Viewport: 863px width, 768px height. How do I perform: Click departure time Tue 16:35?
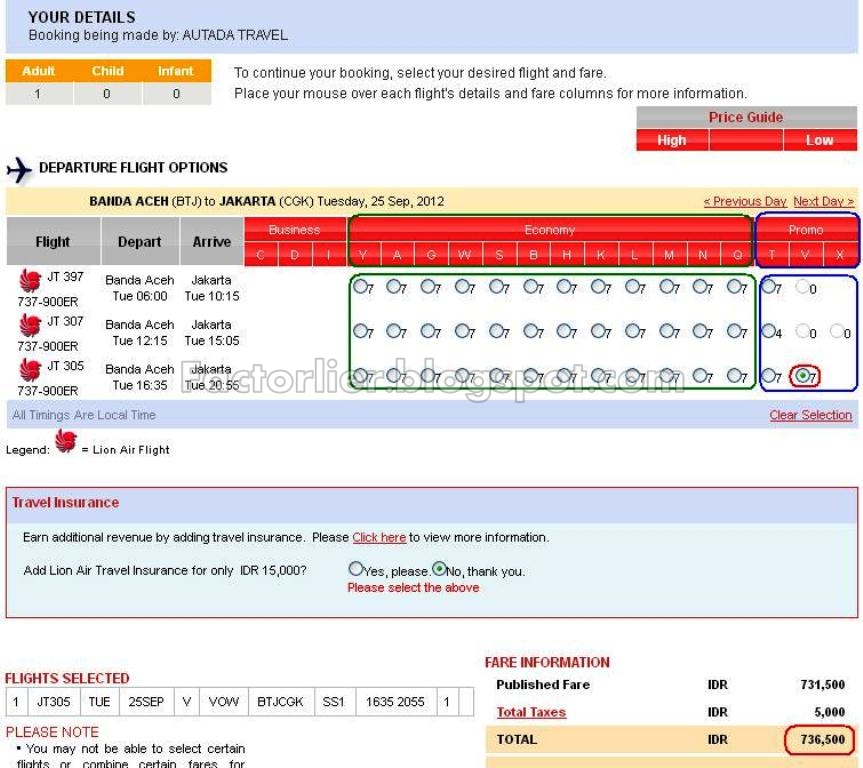pyautogui.click(x=140, y=385)
